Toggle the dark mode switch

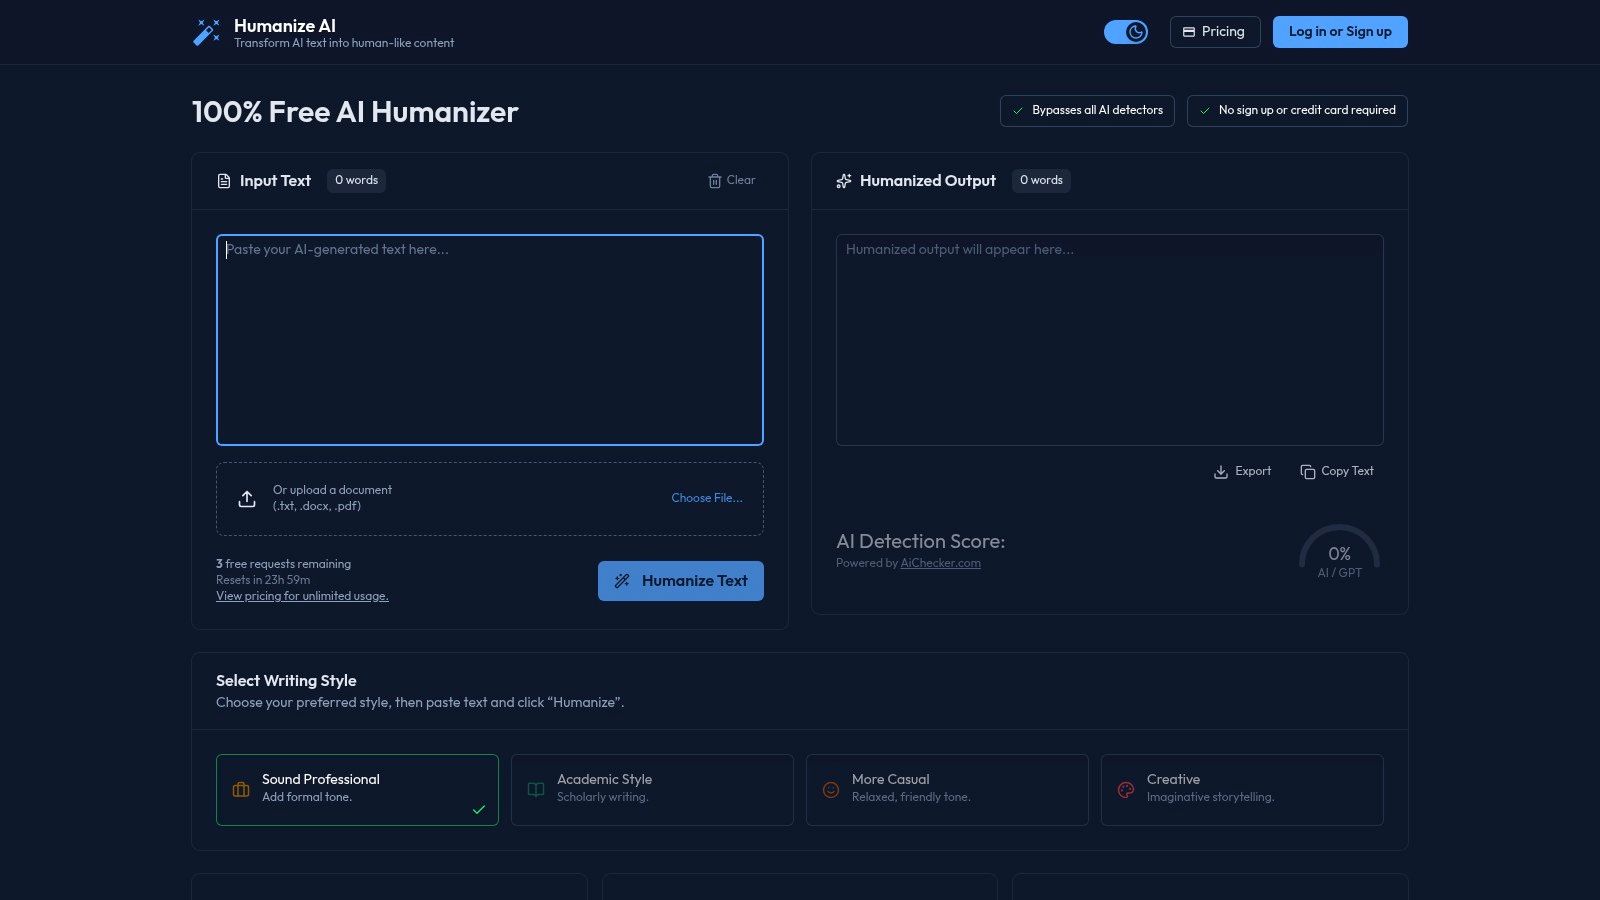click(x=1127, y=31)
